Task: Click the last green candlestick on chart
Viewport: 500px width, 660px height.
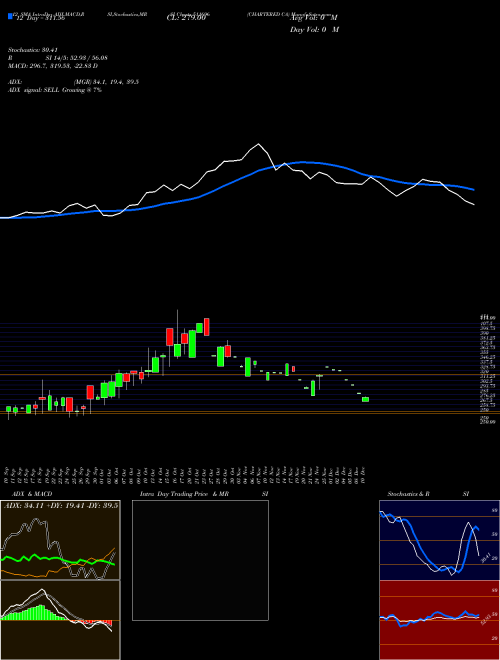Action: click(365, 399)
